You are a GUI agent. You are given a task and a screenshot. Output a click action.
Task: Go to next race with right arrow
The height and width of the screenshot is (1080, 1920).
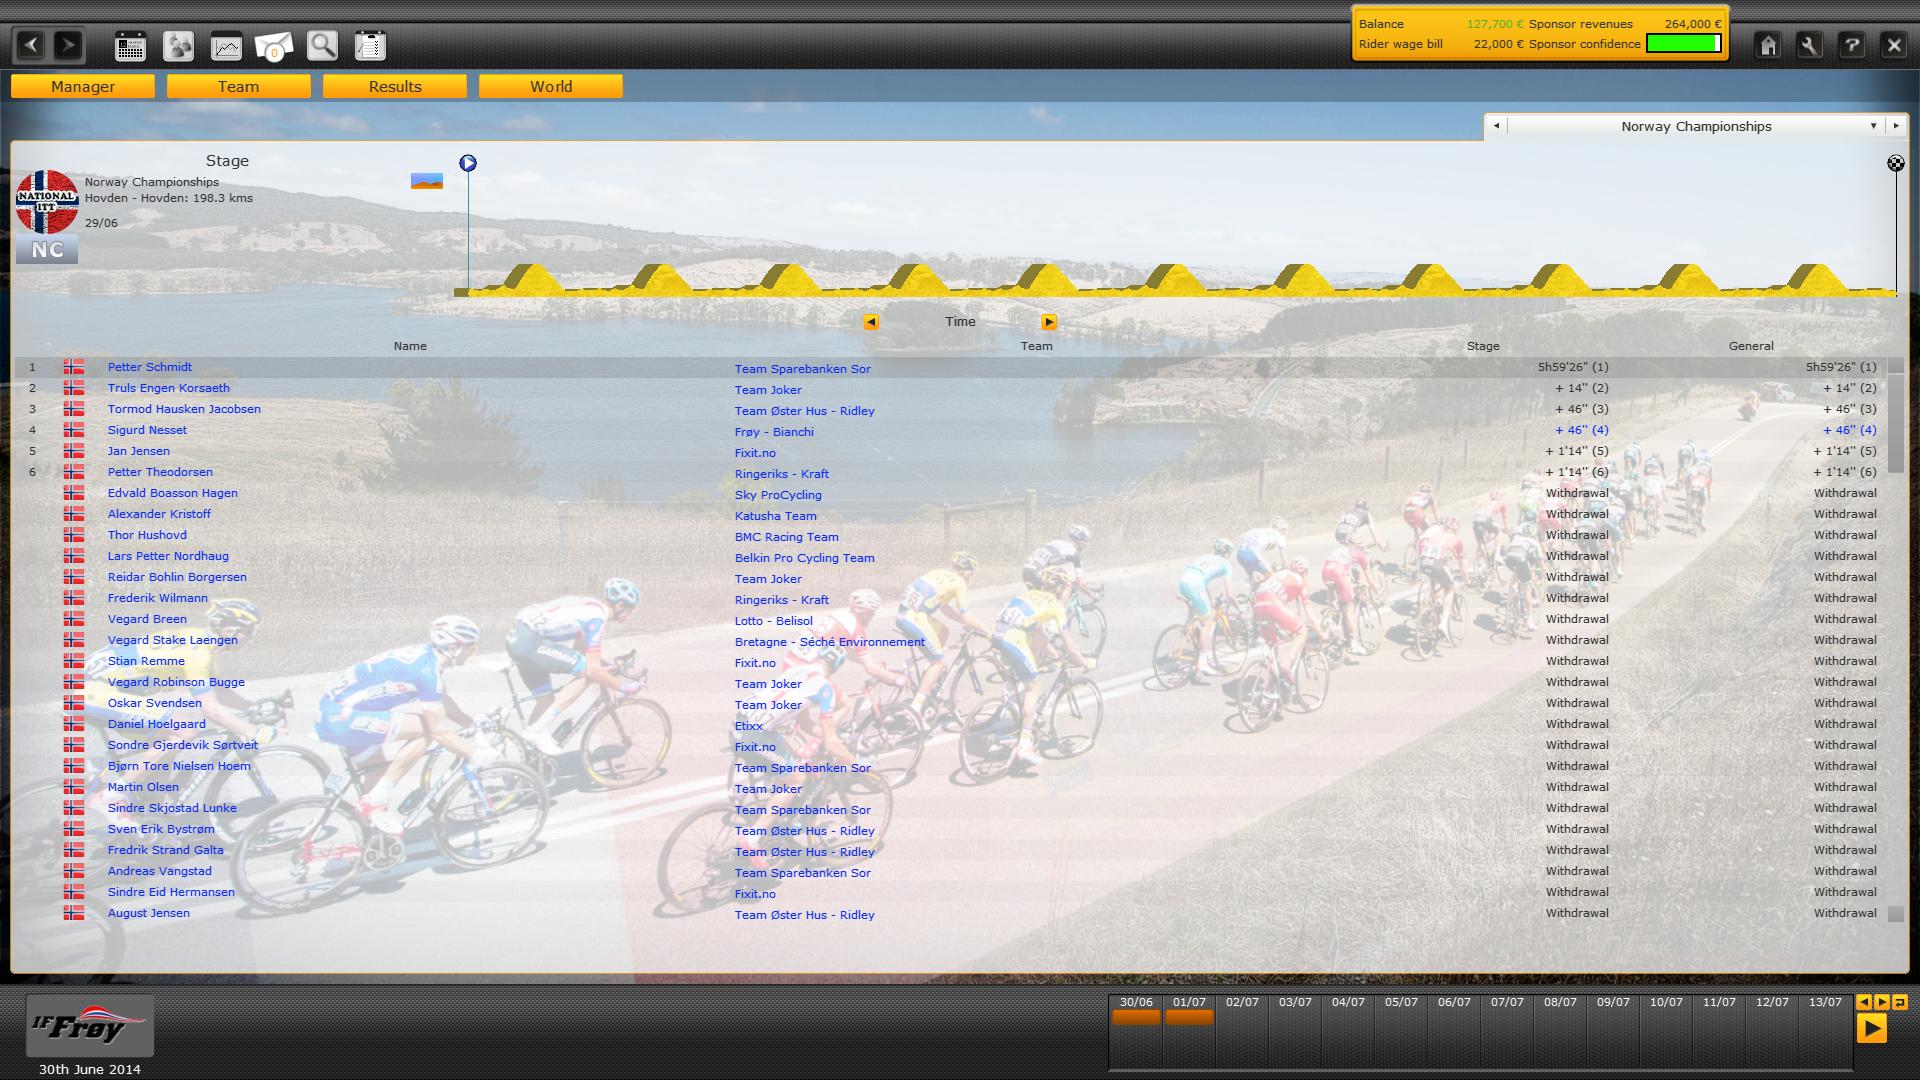coord(1895,126)
